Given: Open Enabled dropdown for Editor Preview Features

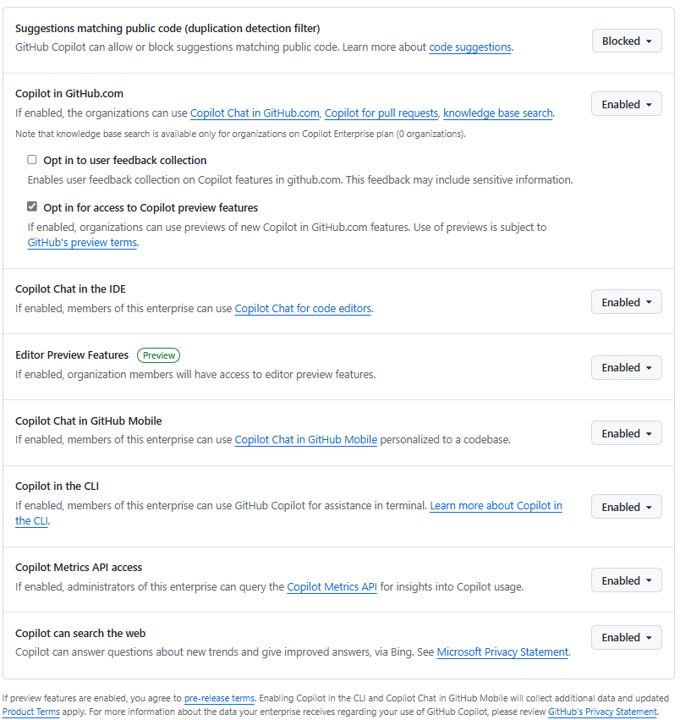Looking at the screenshot, I should 626,367.
